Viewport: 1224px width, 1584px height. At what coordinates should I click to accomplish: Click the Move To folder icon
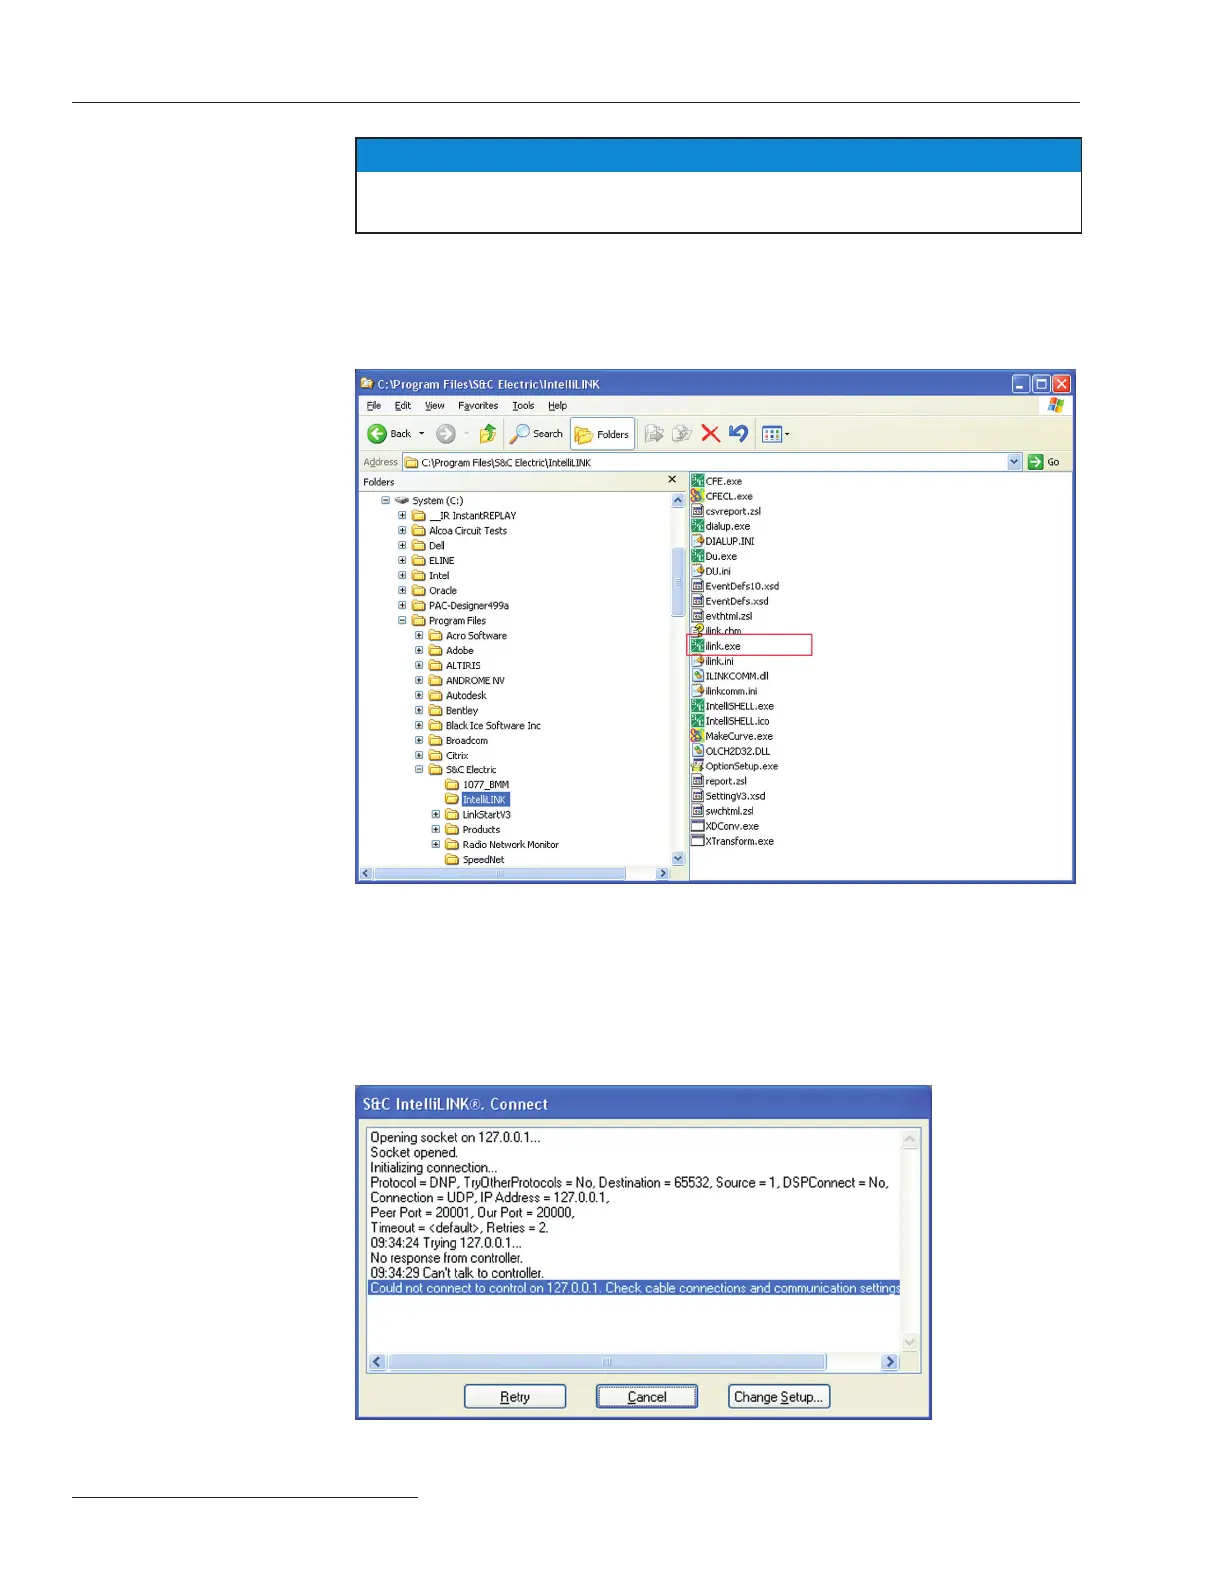pyautogui.click(x=654, y=434)
